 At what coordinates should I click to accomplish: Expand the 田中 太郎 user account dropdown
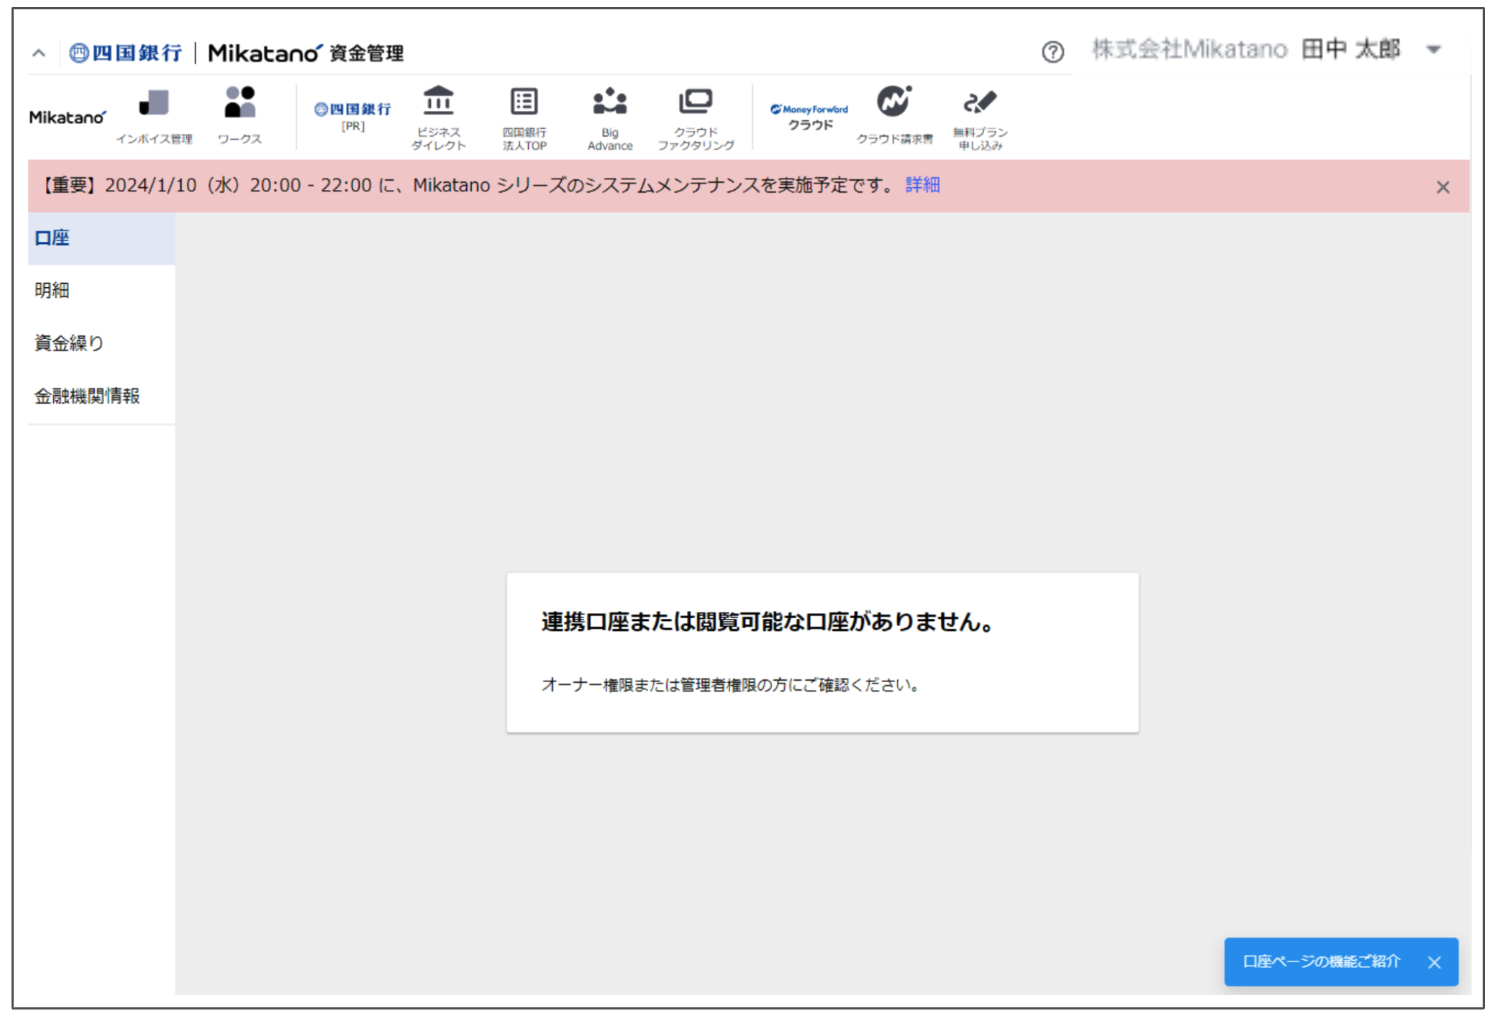(1433, 50)
